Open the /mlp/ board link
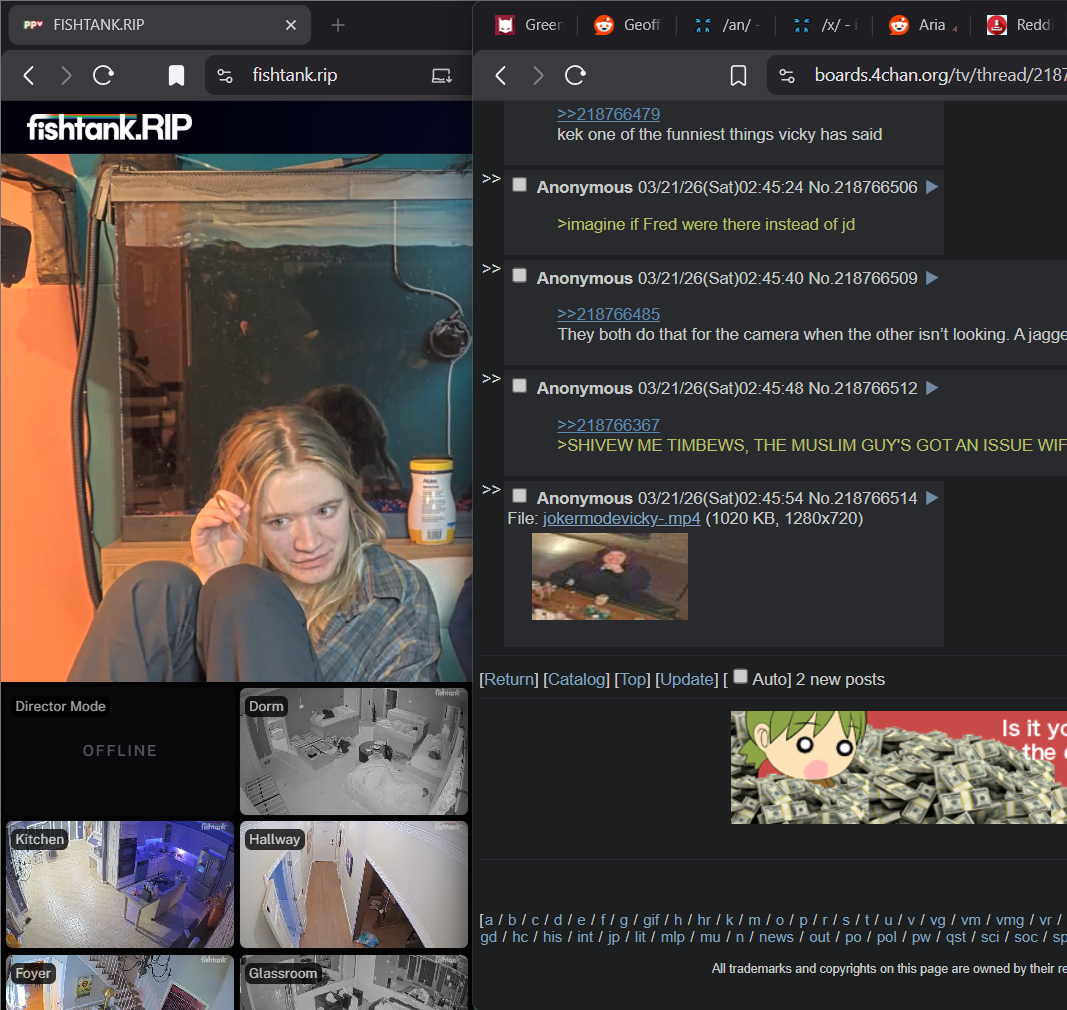This screenshot has height=1010, width=1067. [x=672, y=937]
